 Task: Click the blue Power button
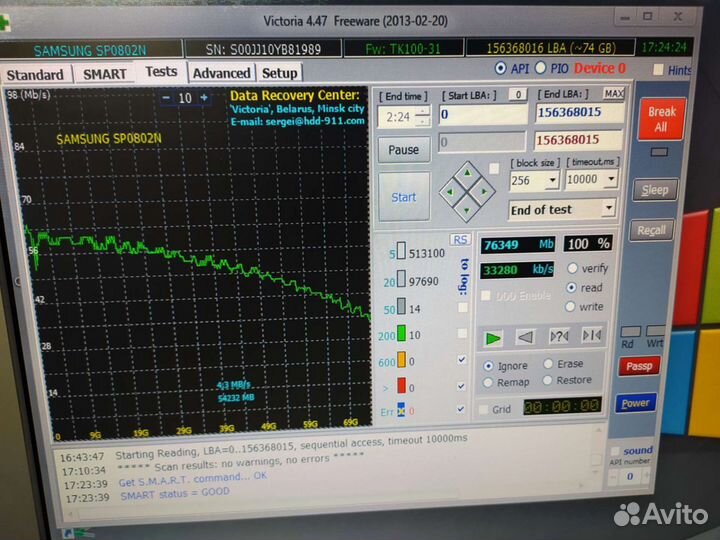pos(636,403)
